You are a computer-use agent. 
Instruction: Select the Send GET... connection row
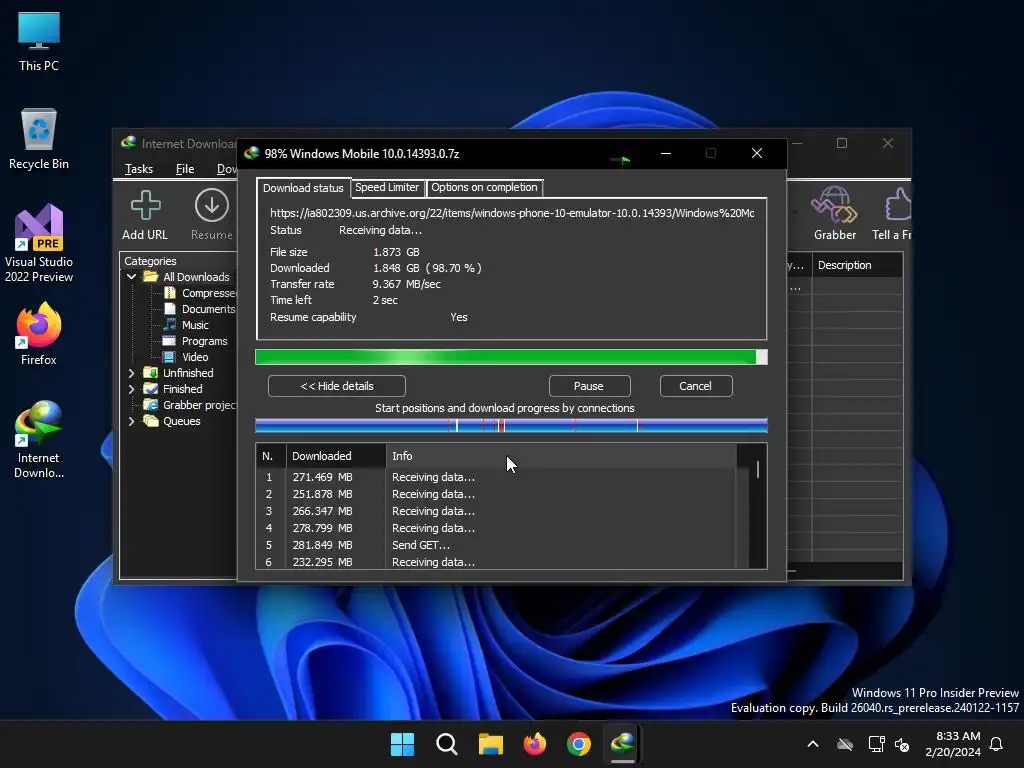(x=496, y=545)
